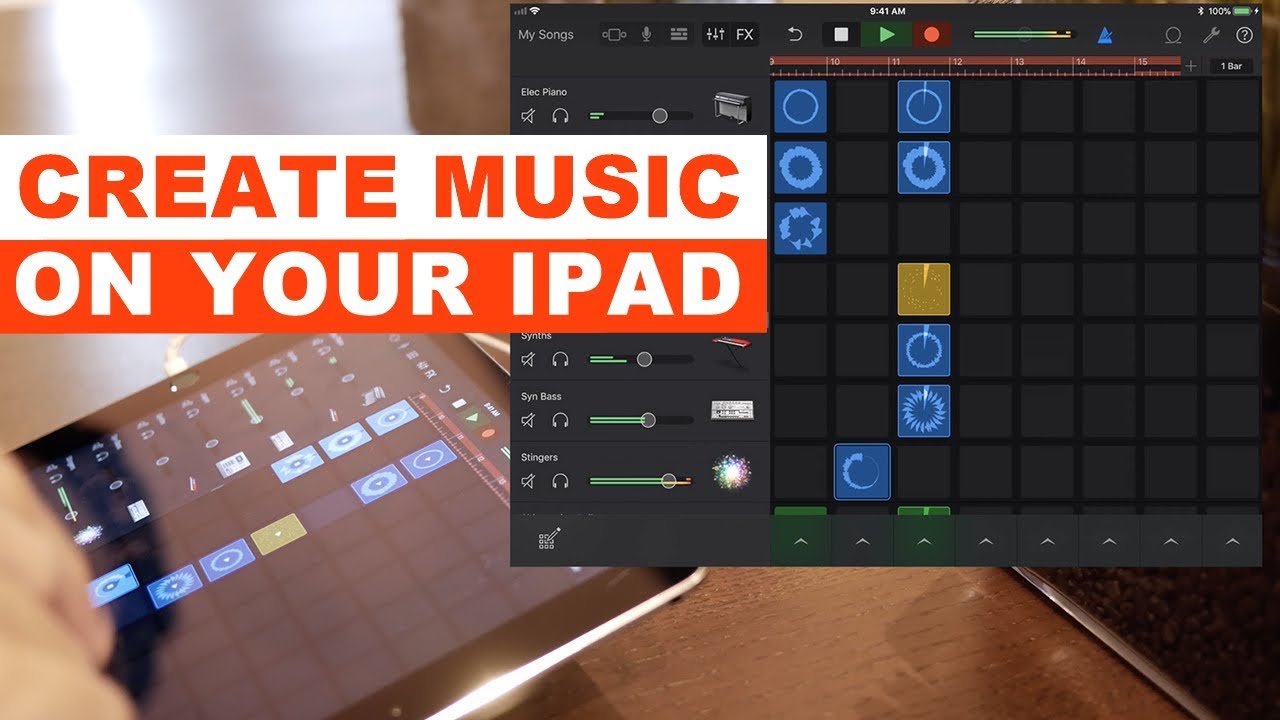This screenshot has width=1280, height=720.
Task: Open the track controls mixer icon
Action: pyautogui.click(x=715, y=34)
